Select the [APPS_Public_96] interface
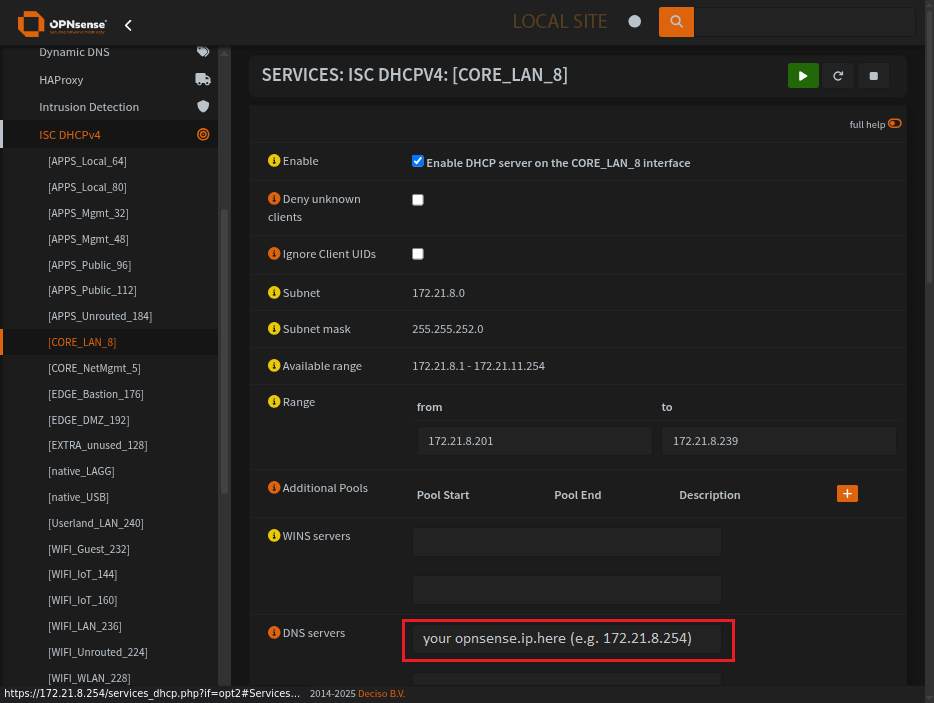Screen dimensions: 934x703 point(89,265)
